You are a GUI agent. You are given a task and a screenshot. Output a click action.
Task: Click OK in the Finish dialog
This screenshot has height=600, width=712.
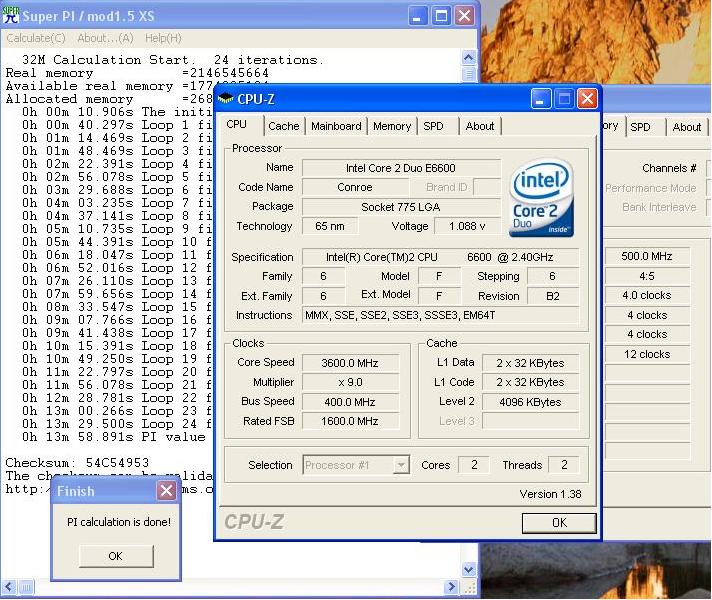coord(116,556)
